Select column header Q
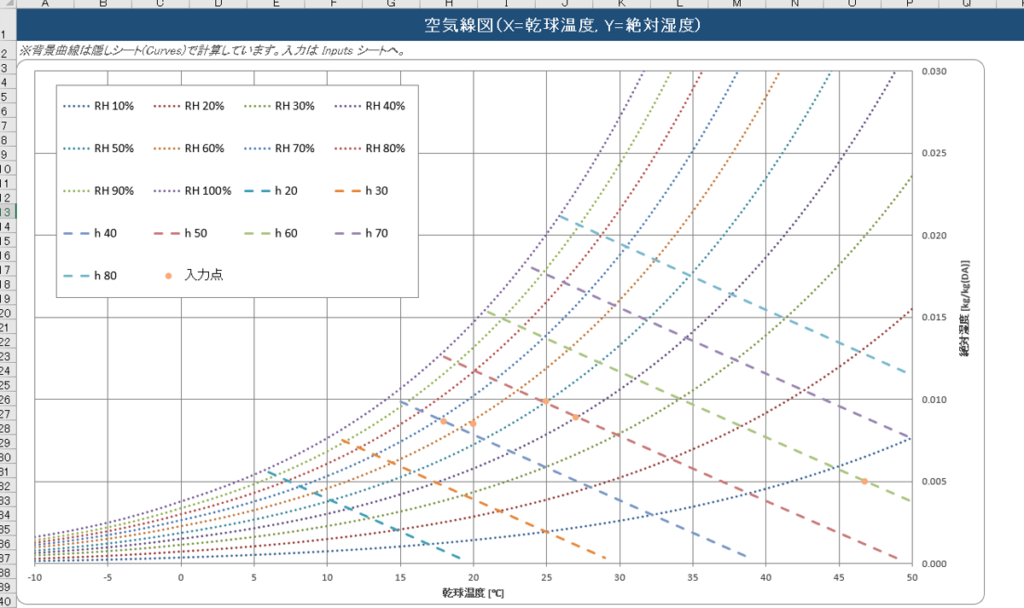The width and height of the screenshot is (1024, 608). 968,4
